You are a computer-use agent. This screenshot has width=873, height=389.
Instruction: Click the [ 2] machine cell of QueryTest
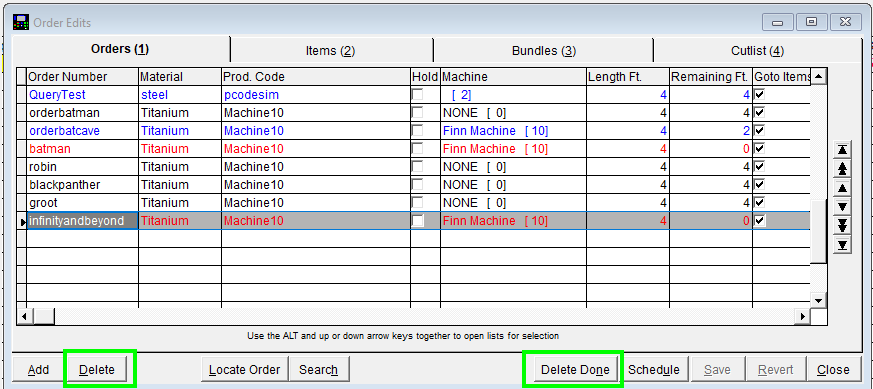point(513,95)
